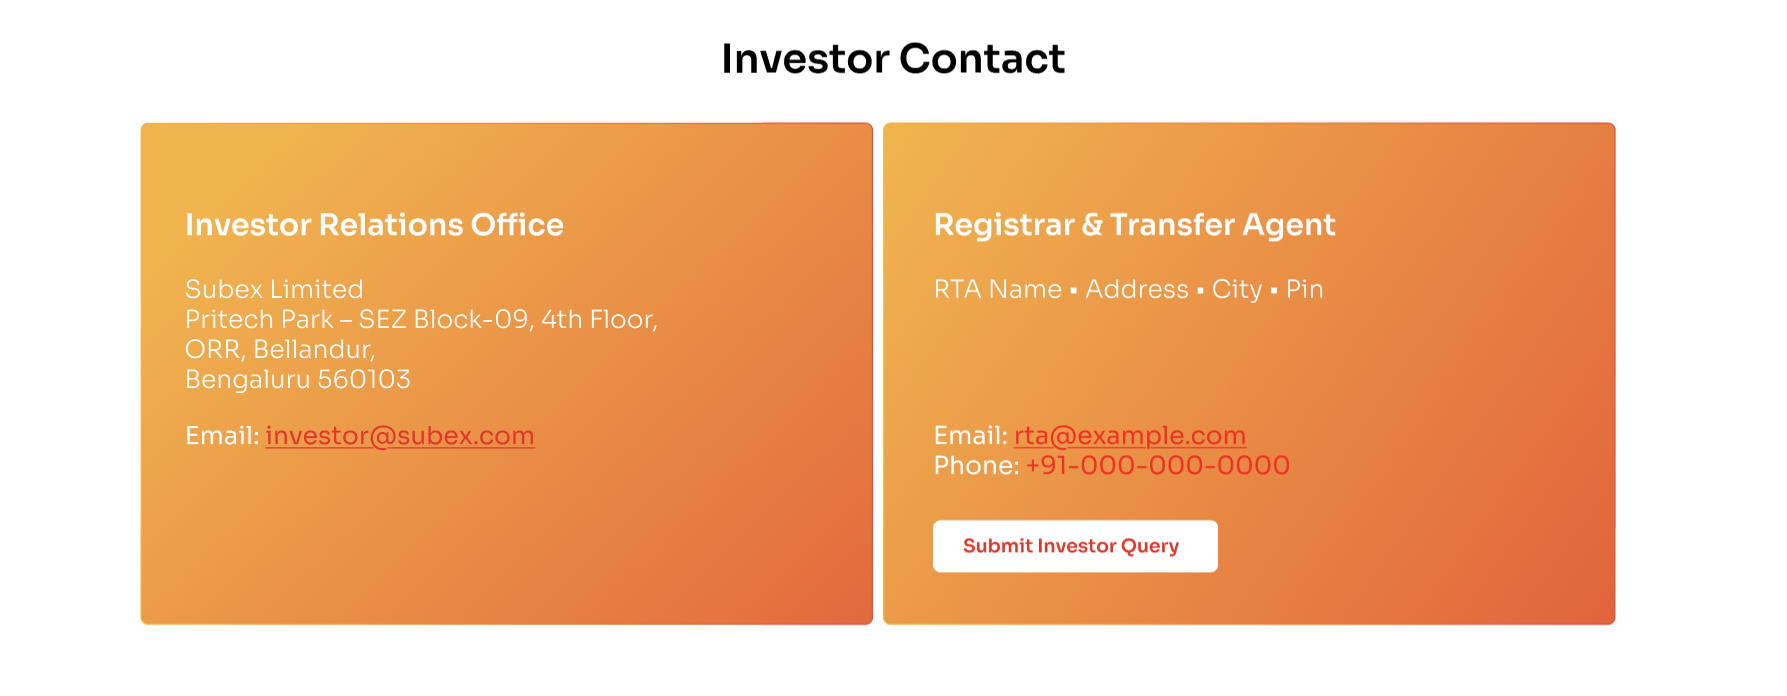Click the Investor Contact page heading
1787x696 pixels.
tap(893, 59)
